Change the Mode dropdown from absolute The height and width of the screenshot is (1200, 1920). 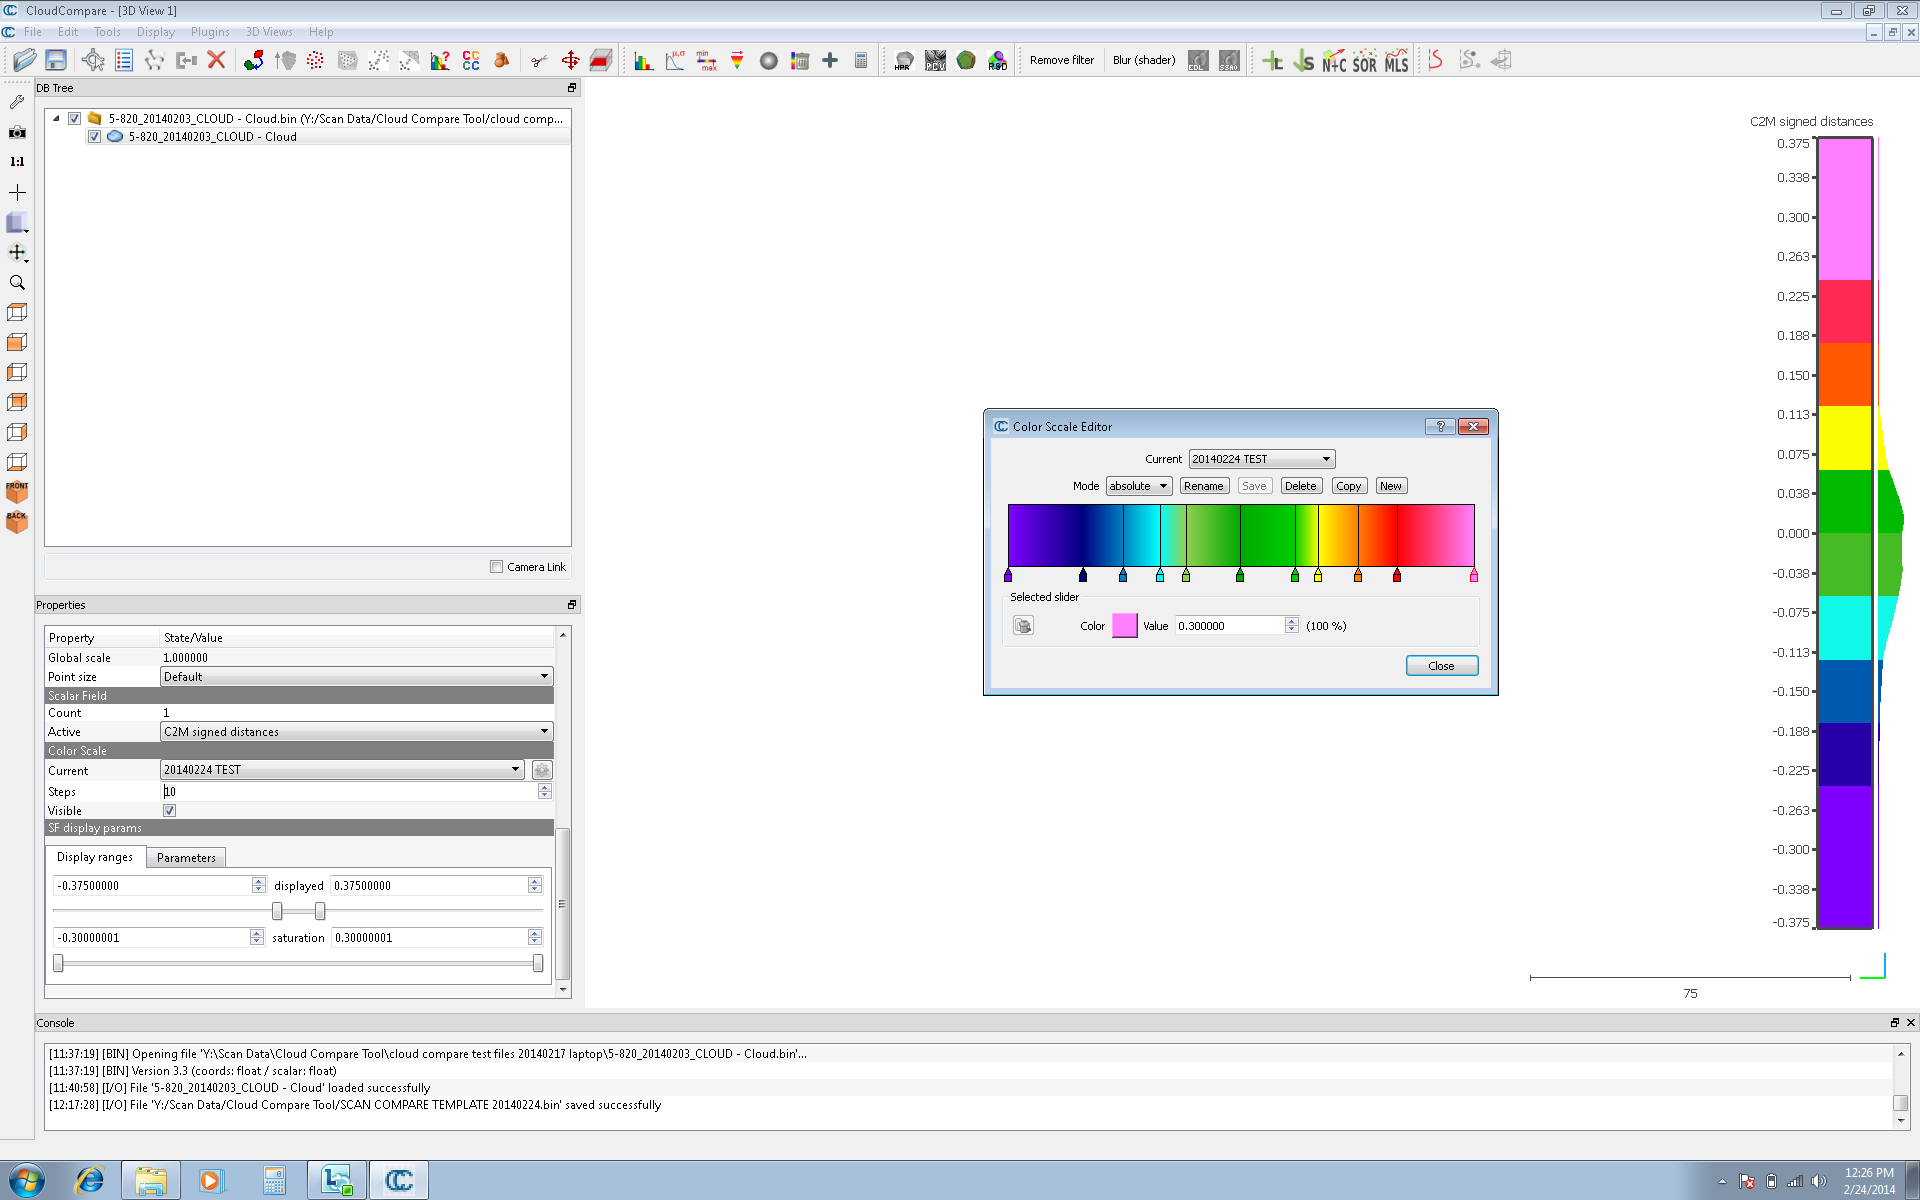(1138, 486)
